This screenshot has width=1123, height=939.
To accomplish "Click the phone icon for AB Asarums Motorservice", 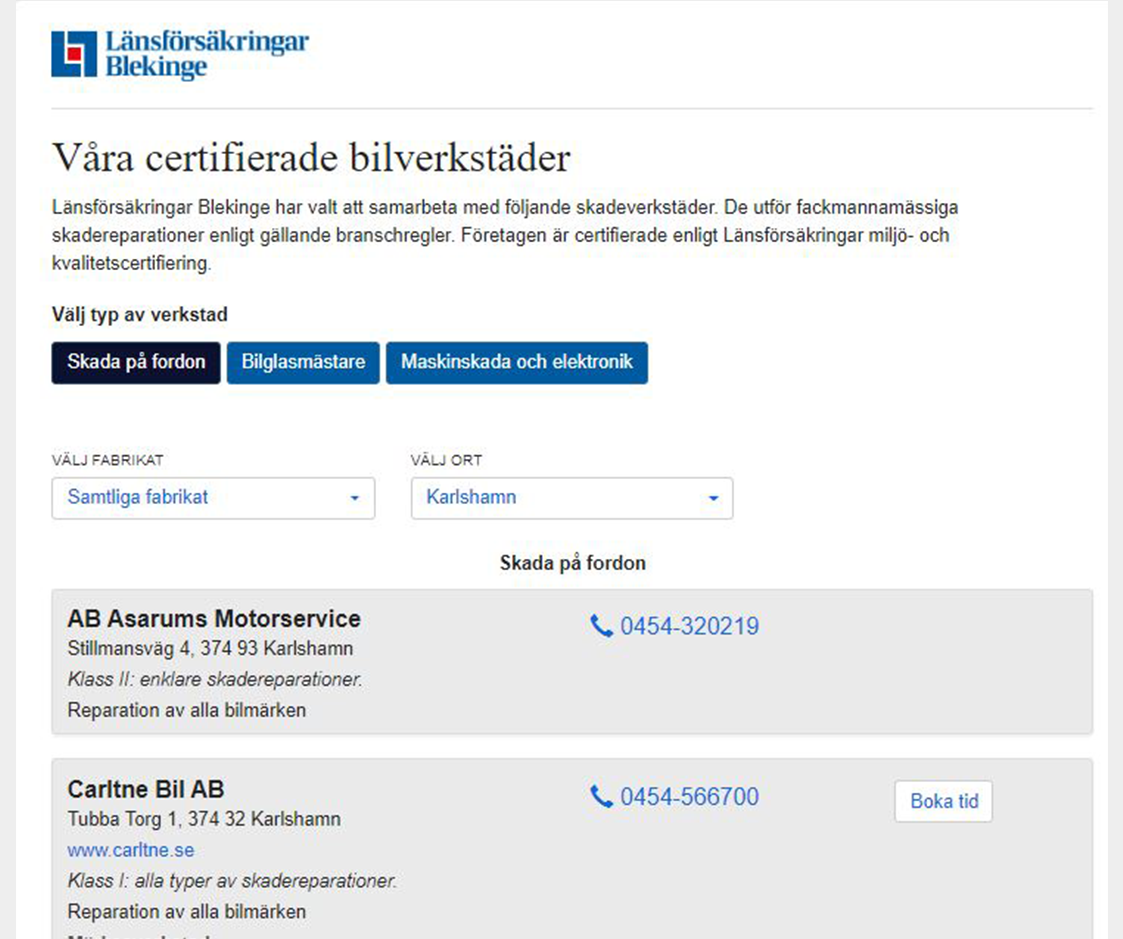I will coord(601,626).
